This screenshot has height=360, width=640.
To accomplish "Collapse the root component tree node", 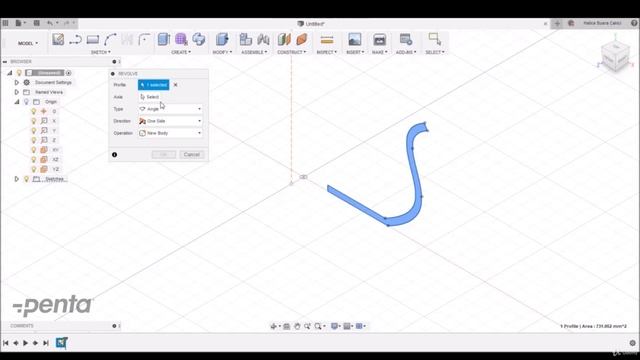I will tap(9, 73).
